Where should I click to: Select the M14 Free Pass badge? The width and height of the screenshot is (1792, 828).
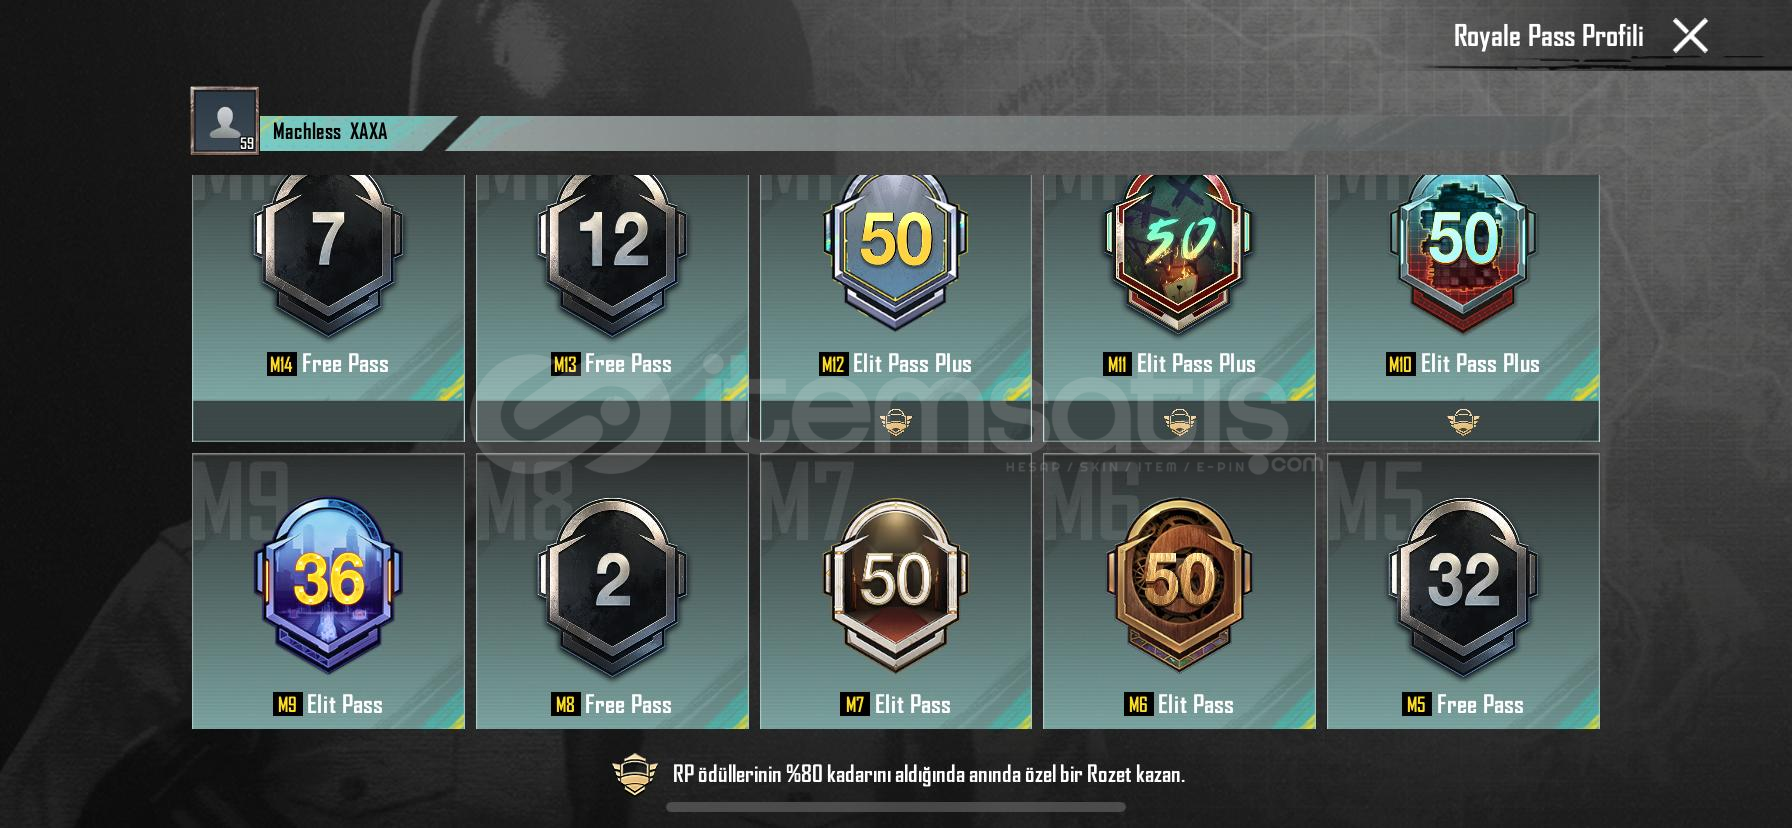[x=328, y=253]
